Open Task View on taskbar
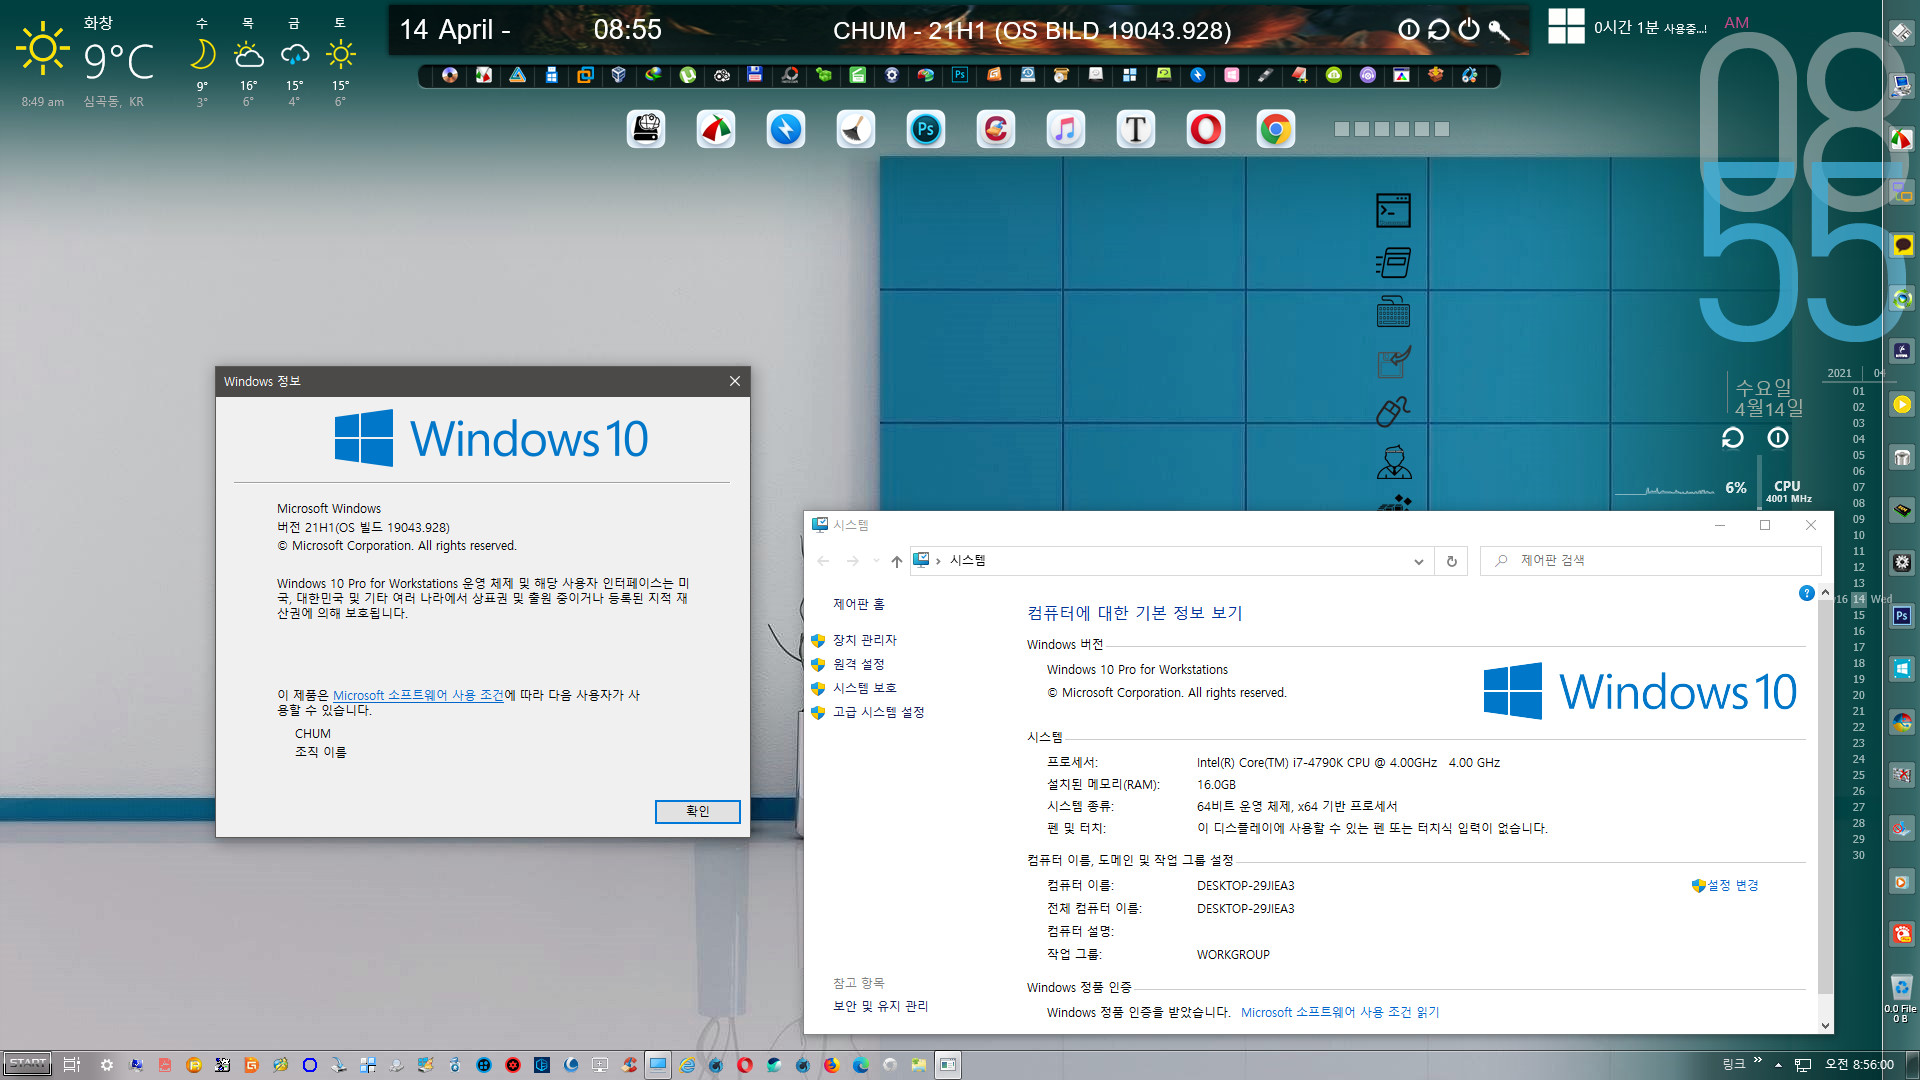 tap(71, 1065)
